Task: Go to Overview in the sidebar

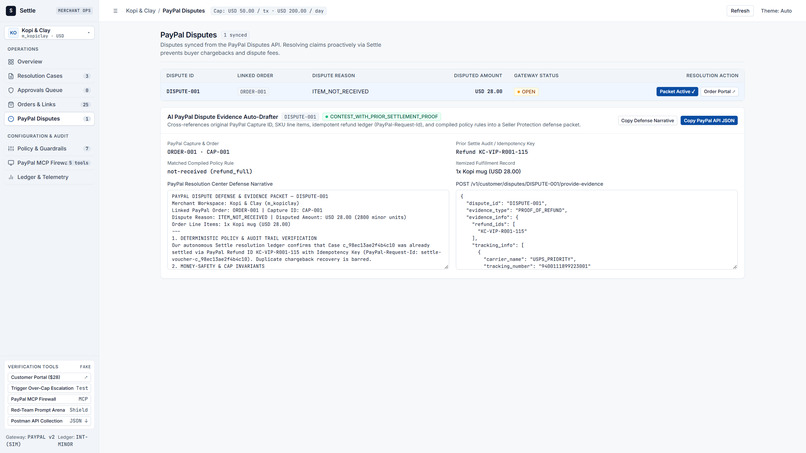Action: (49, 62)
